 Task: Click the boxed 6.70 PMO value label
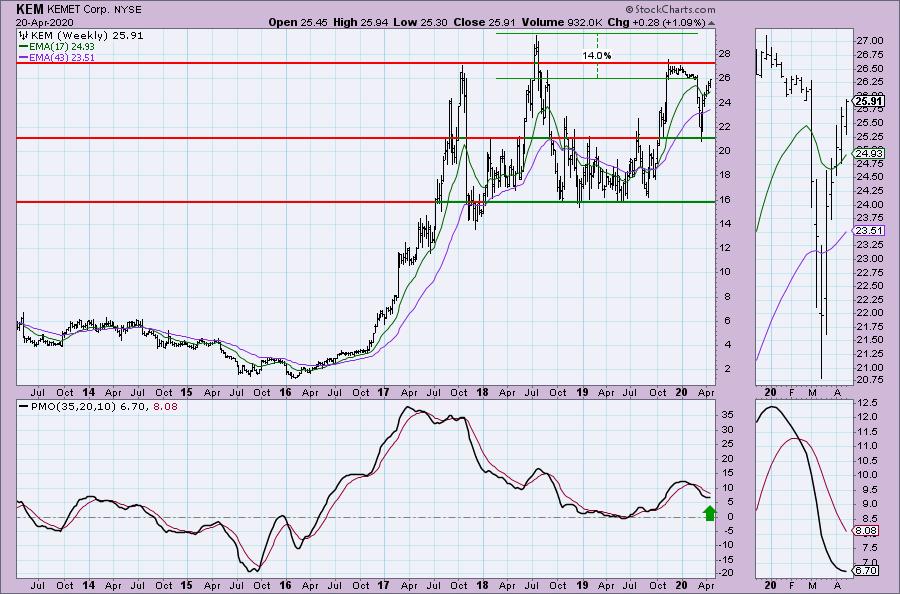pos(866,570)
